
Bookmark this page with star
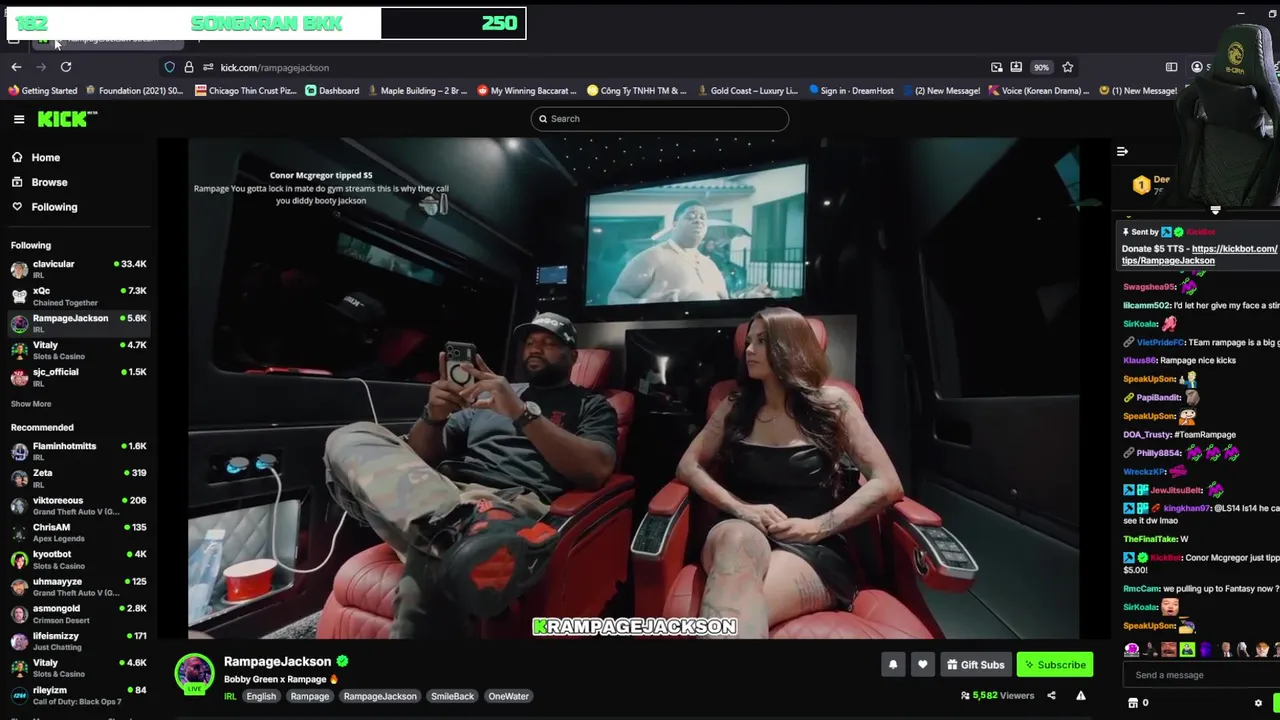tap(1068, 67)
